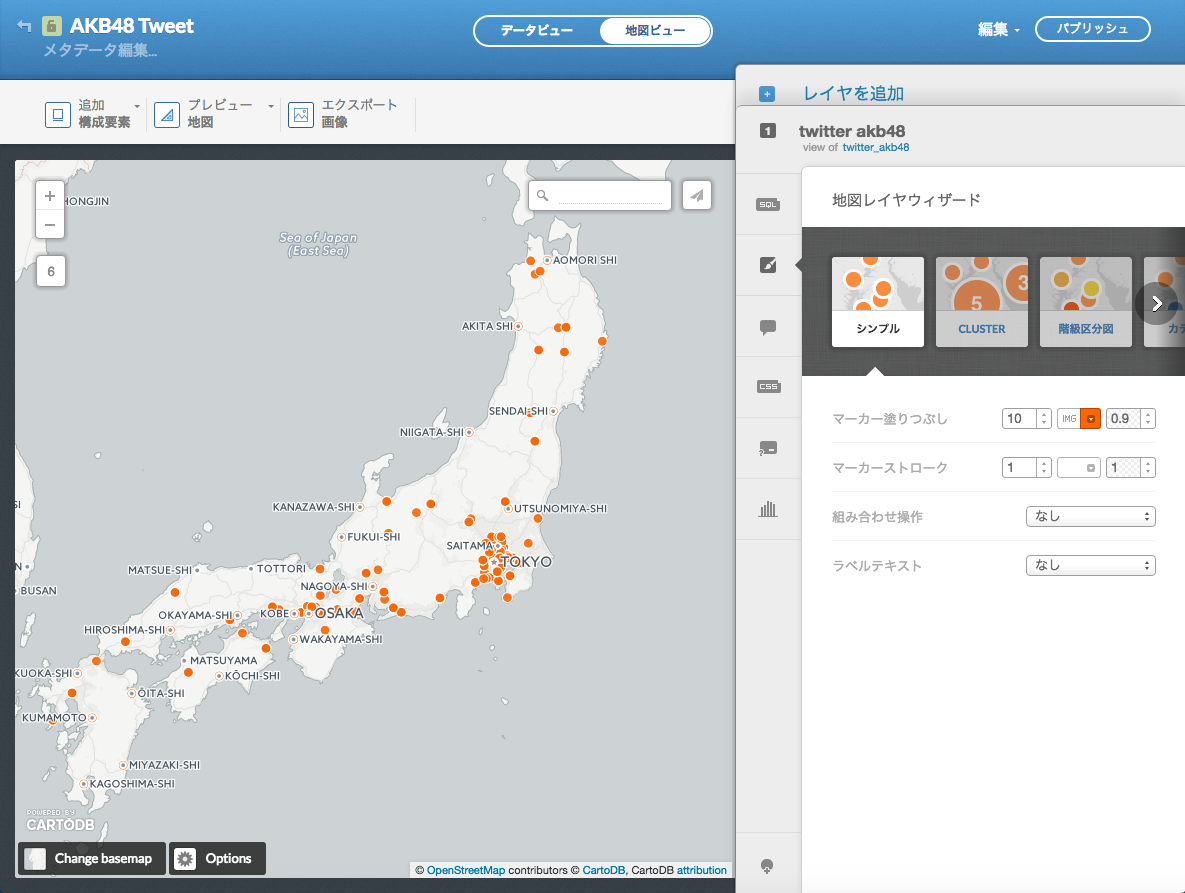Zoom in on the map
Screen dimensions: 1185x893
tap(50, 196)
